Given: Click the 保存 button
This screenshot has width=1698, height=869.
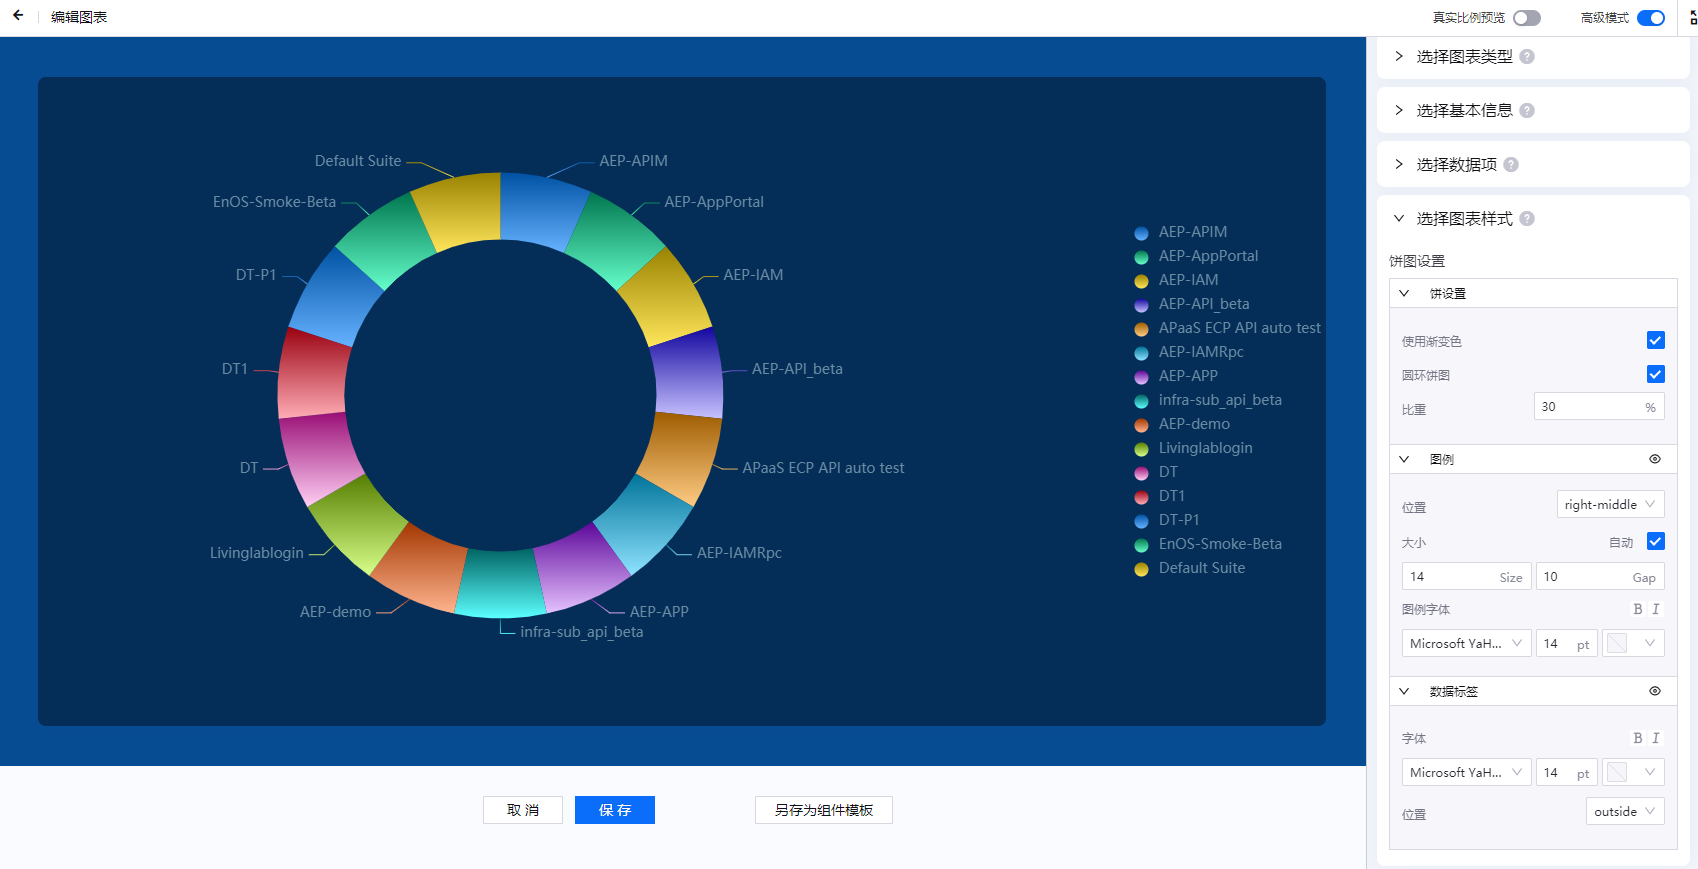Looking at the screenshot, I should click(x=615, y=810).
